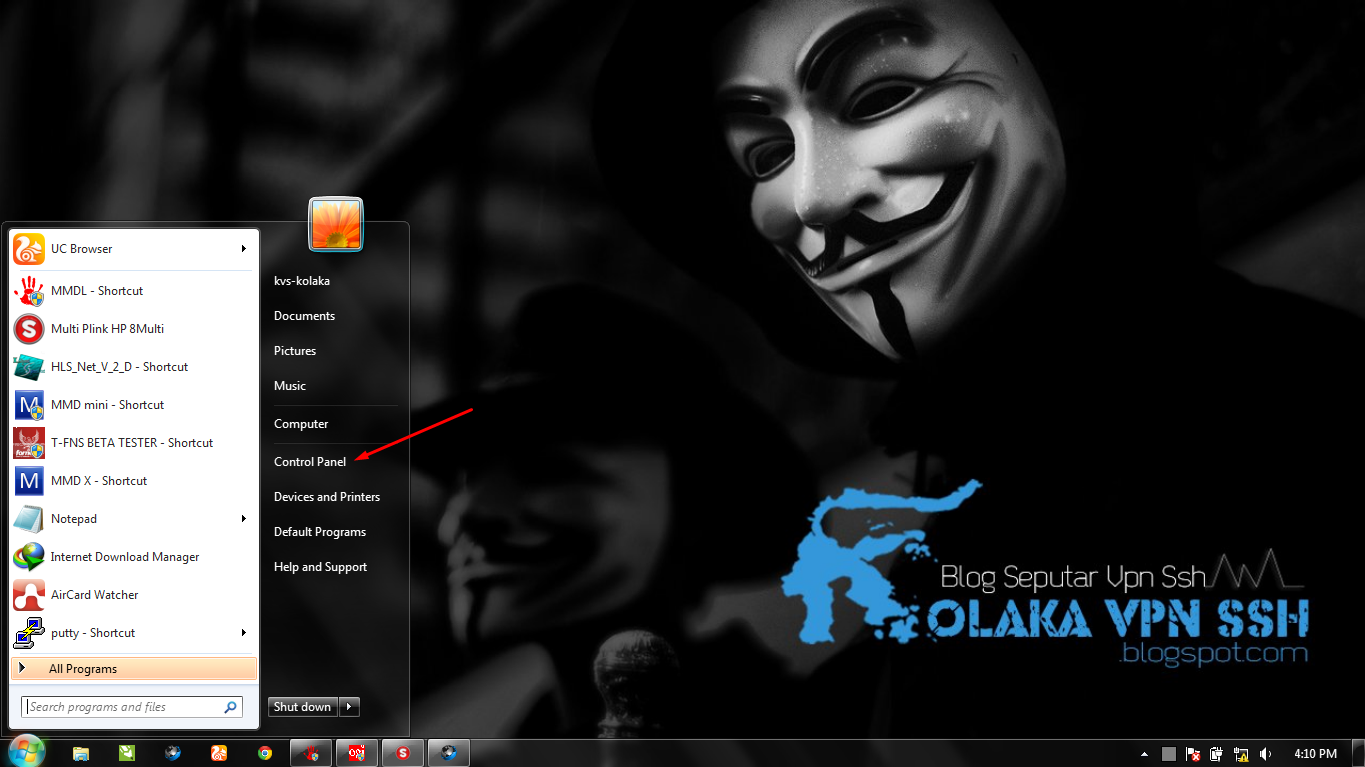Show hidden system tray icons
The image size is (1365, 767).
coord(1144,753)
